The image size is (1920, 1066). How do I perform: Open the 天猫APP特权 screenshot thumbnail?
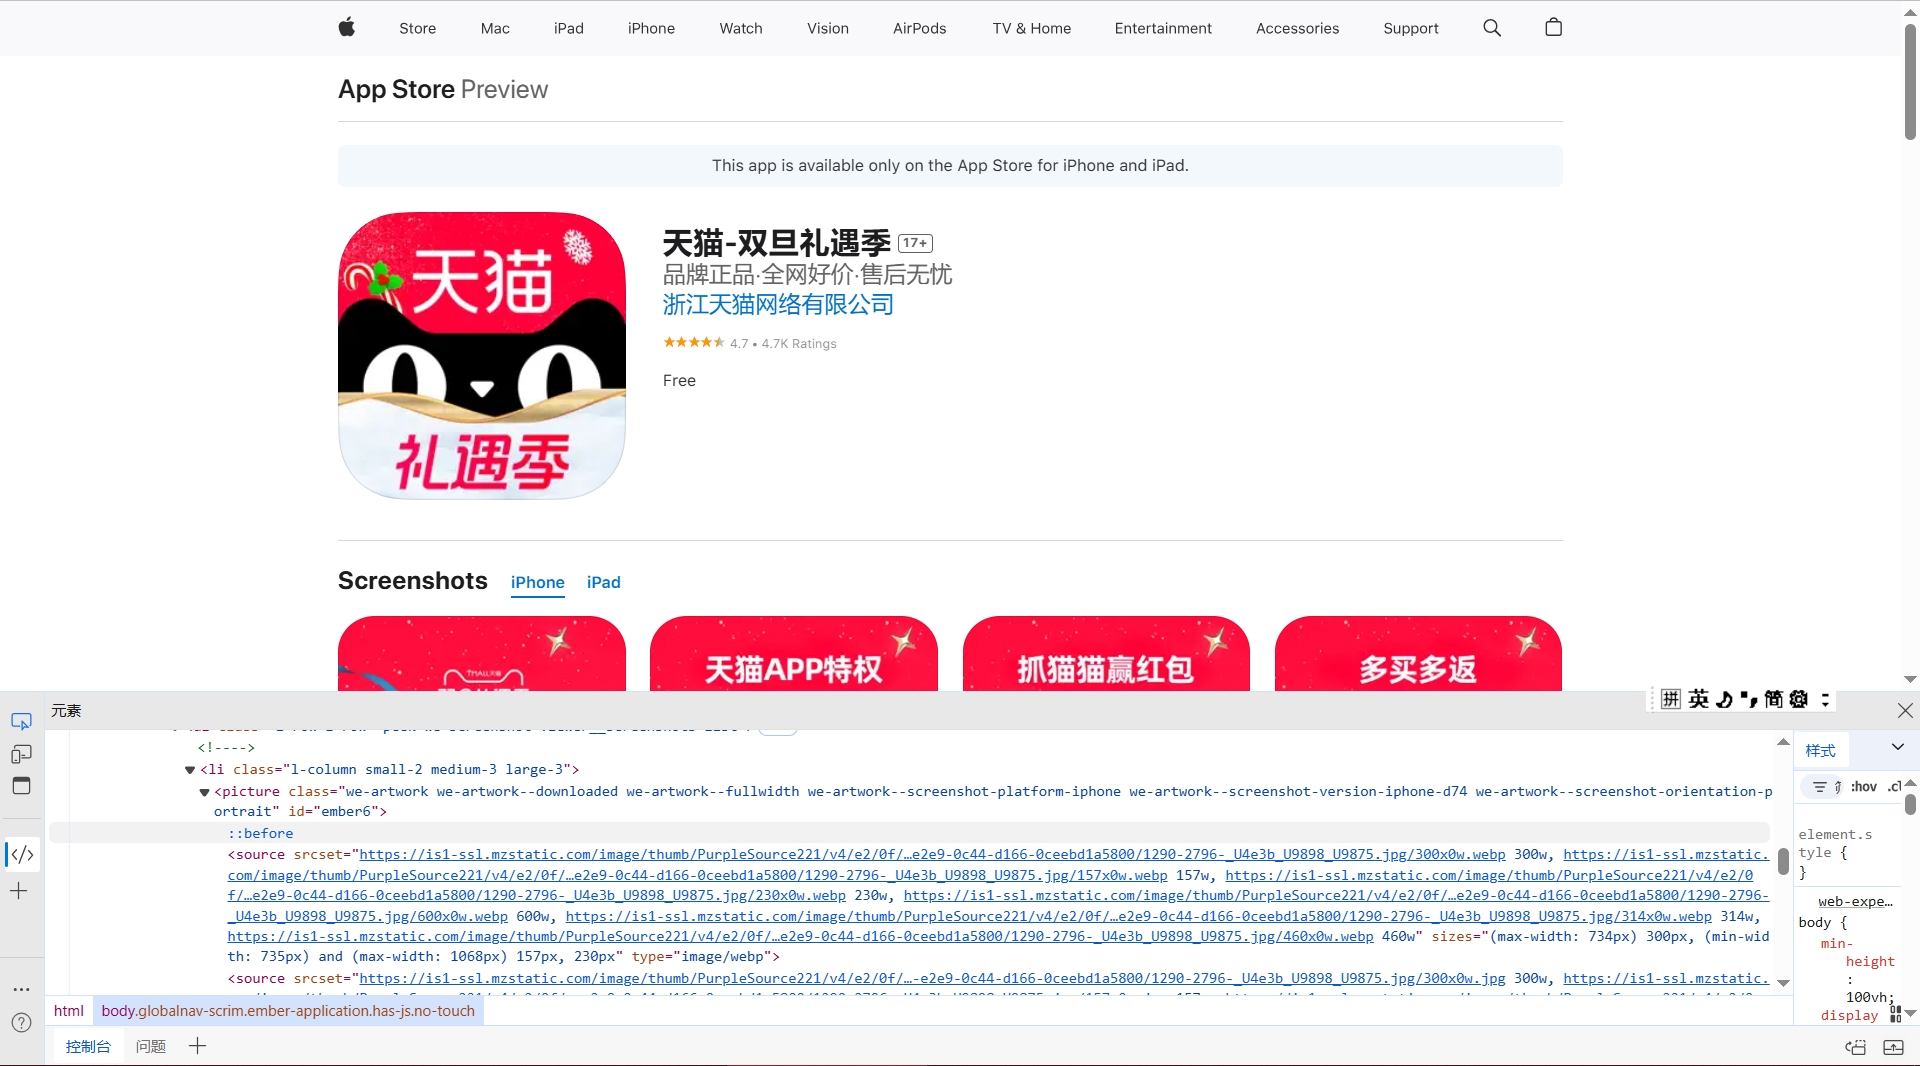(x=794, y=653)
